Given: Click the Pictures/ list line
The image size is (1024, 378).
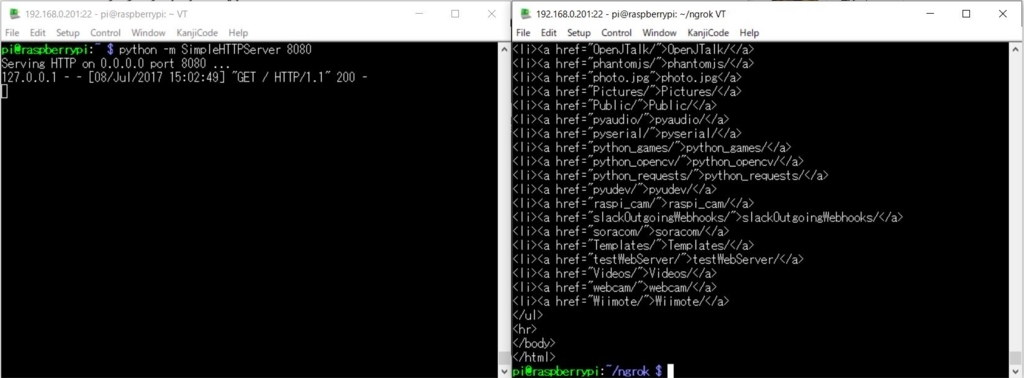Looking at the screenshot, I should (627, 91).
